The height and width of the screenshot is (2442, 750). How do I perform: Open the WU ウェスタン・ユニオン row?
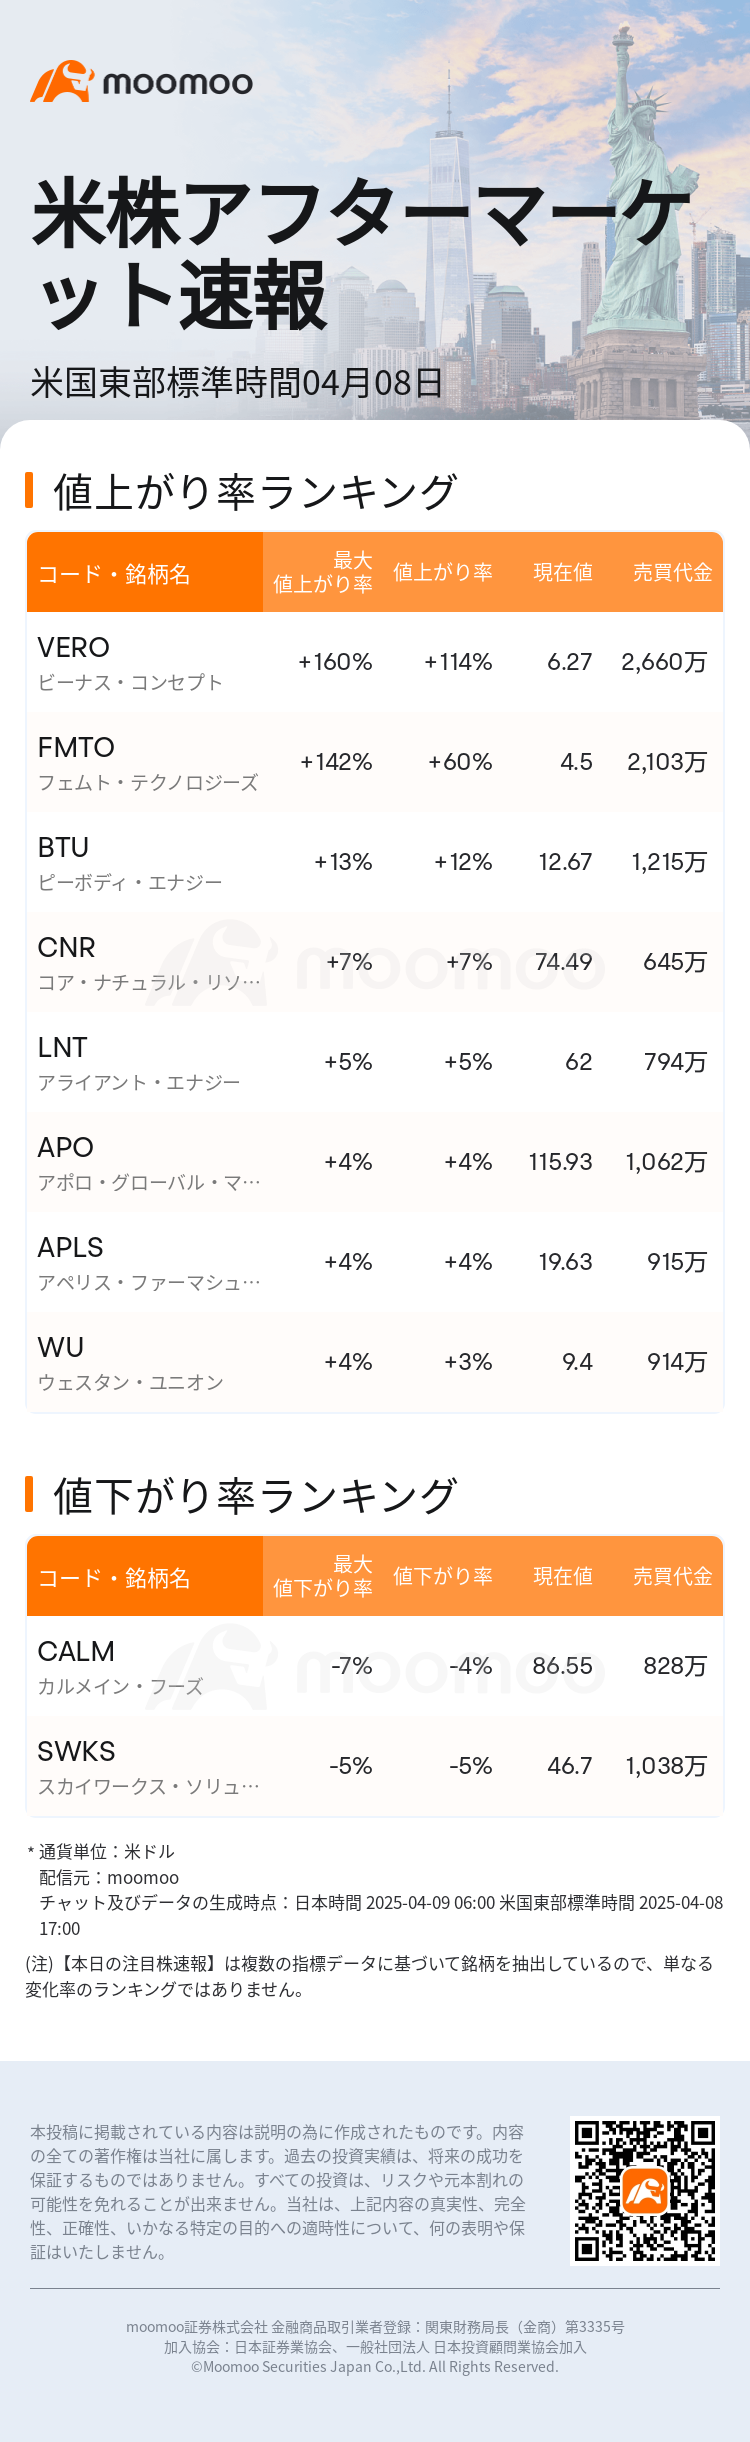coord(130,1362)
